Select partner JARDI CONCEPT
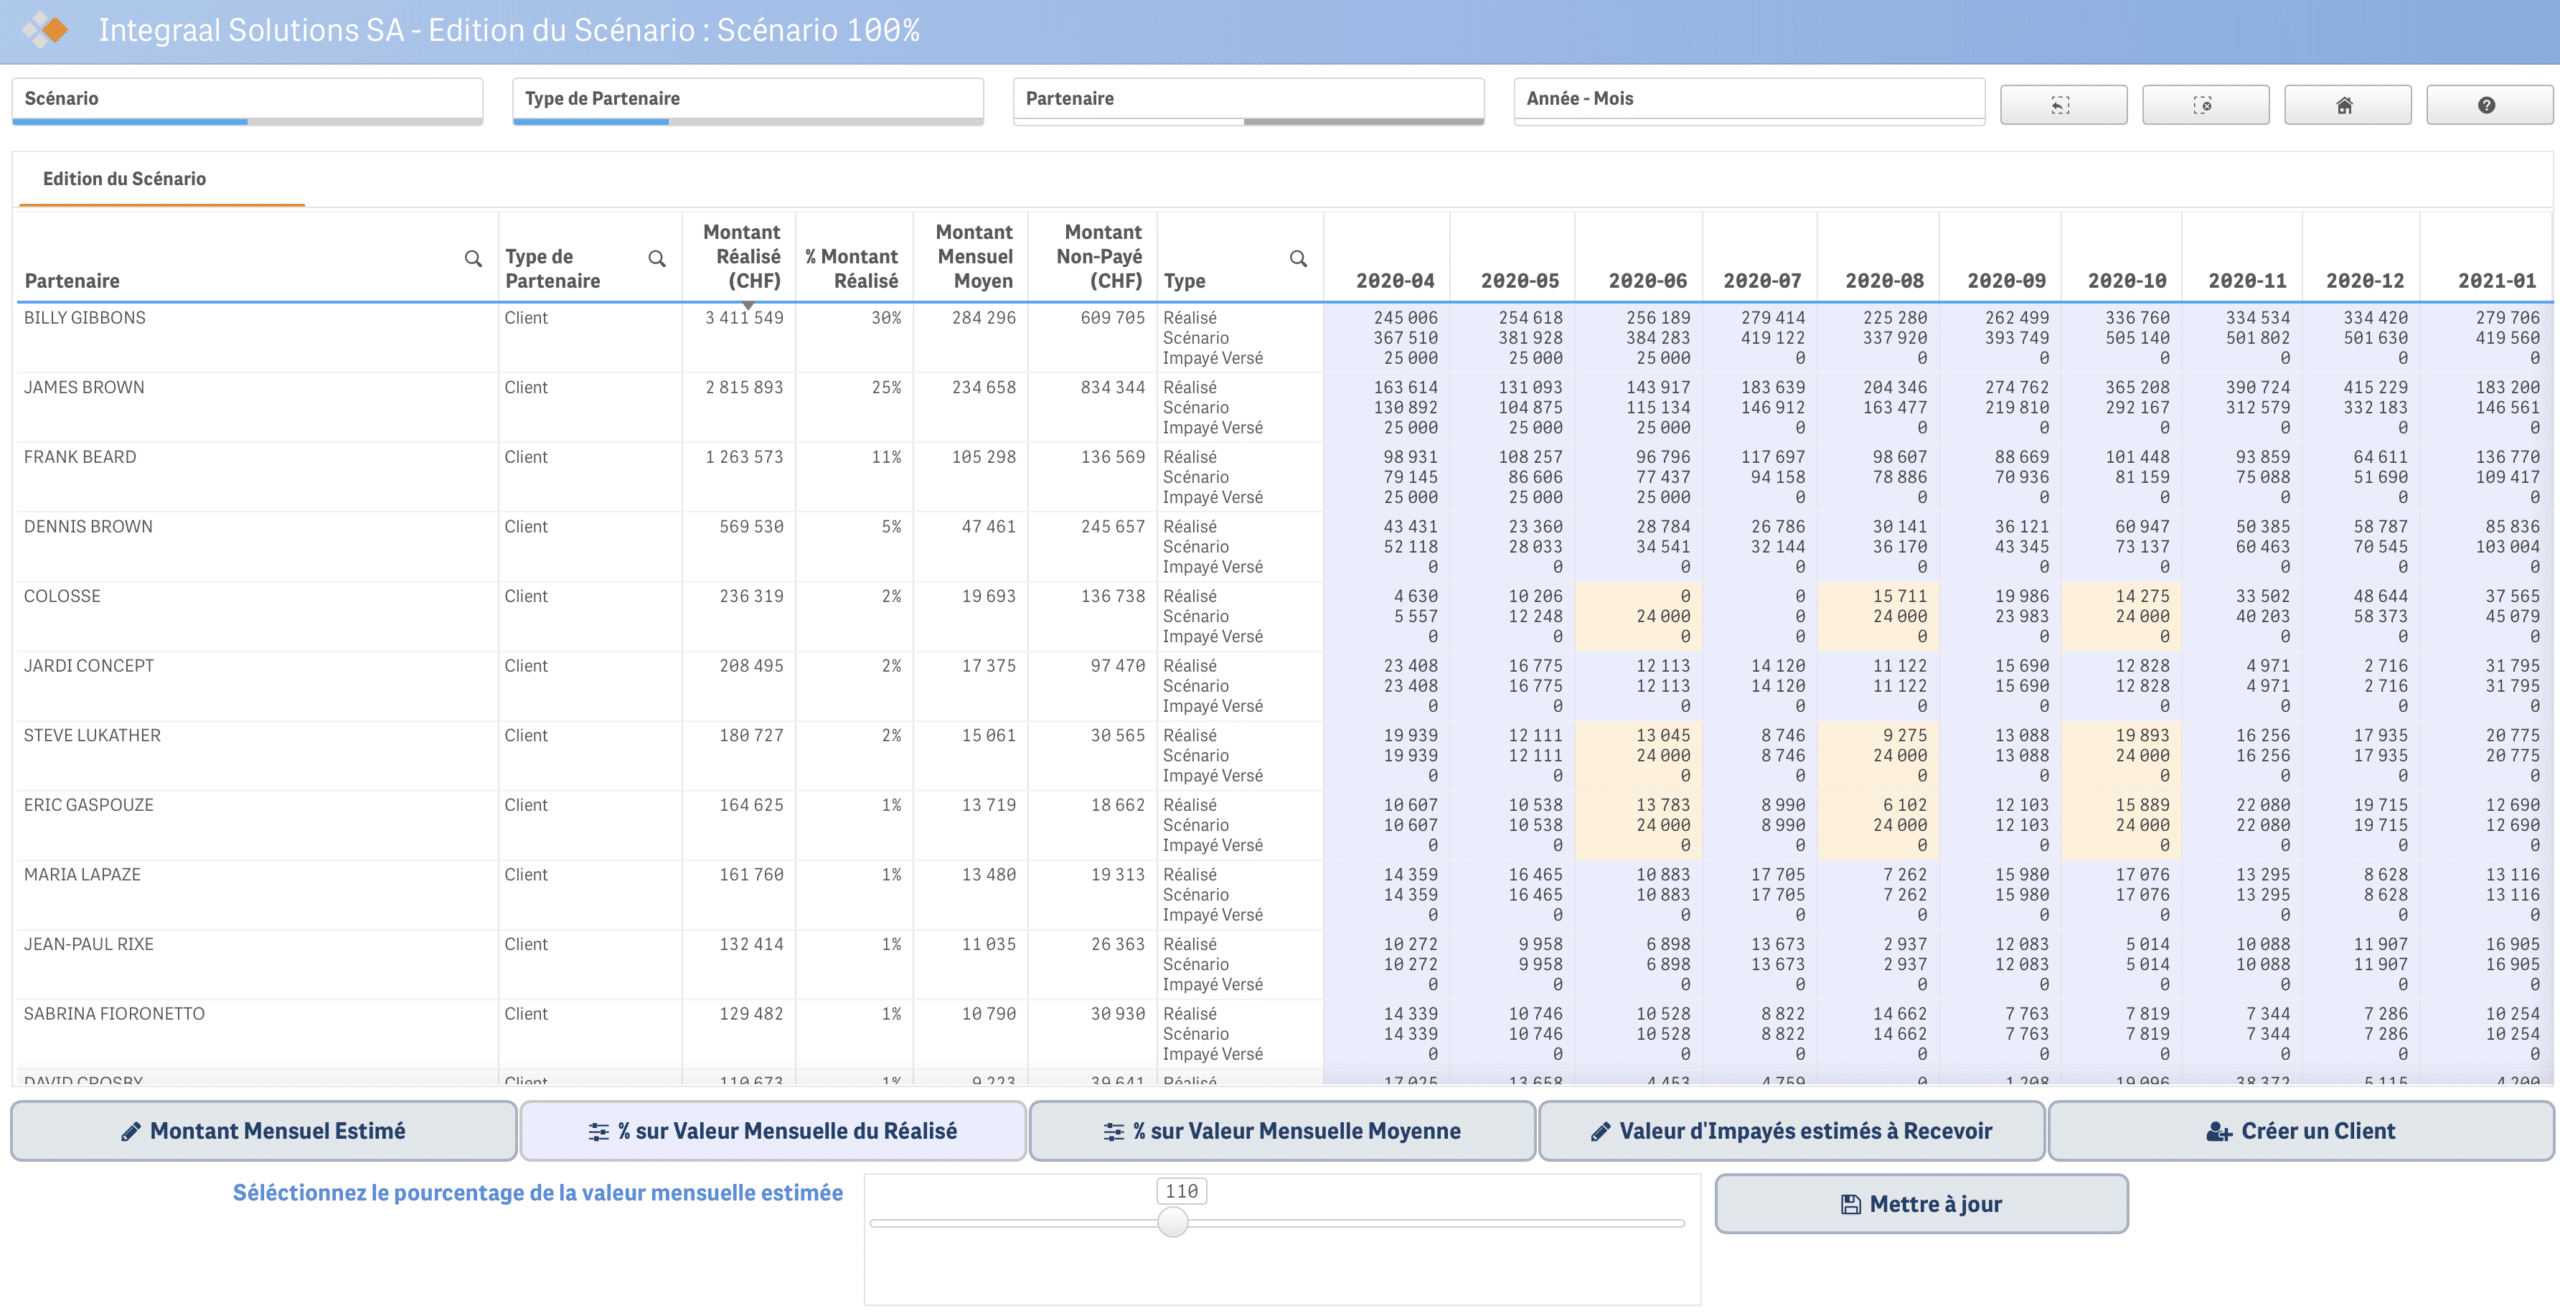Viewport: 2560px width, 1316px height. [89, 666]
